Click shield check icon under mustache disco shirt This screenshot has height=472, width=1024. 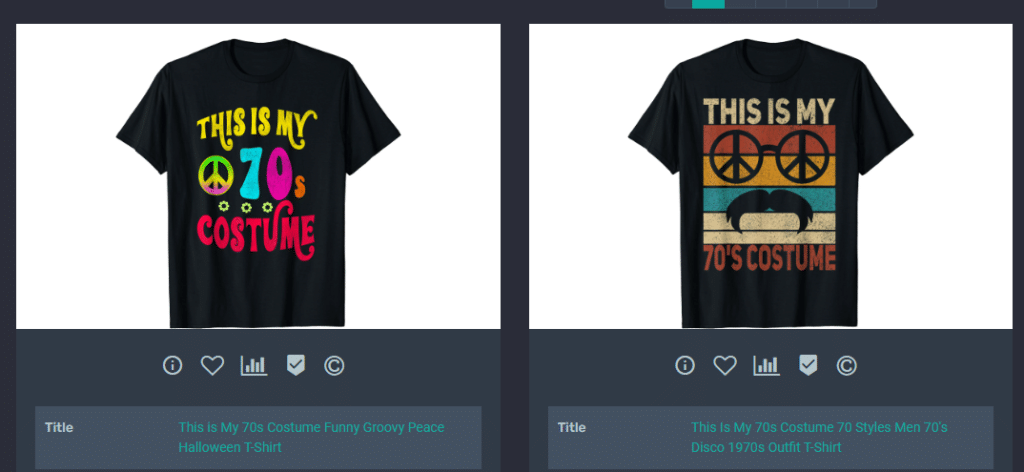tap(808, 366)
